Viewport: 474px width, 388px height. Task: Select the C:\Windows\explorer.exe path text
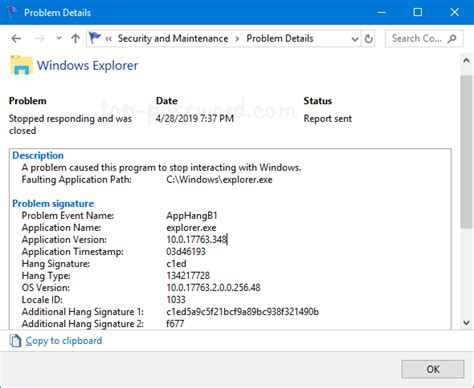(219, 180)
